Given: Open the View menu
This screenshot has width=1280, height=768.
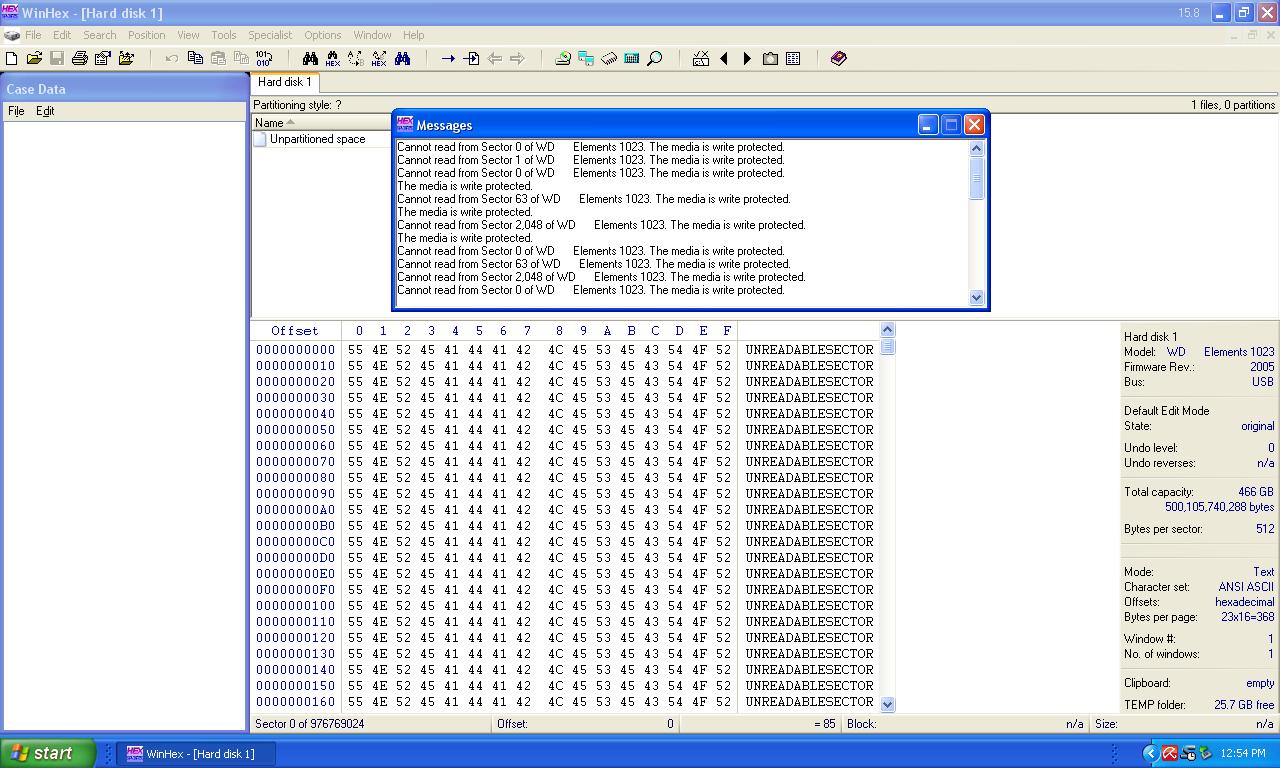Looking at the screenshot, I should pyautogui.click(x=188, y=35).
